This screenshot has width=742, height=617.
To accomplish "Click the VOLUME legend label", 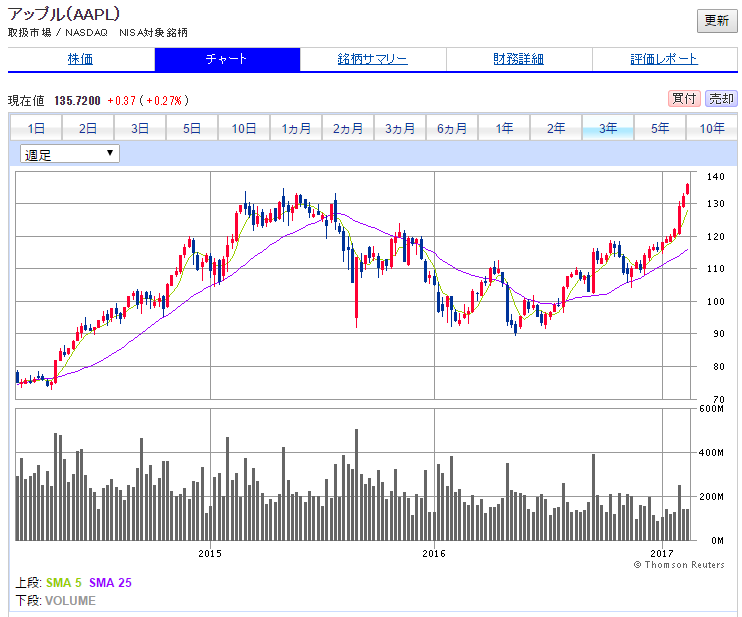I will [x=71, y=601].
